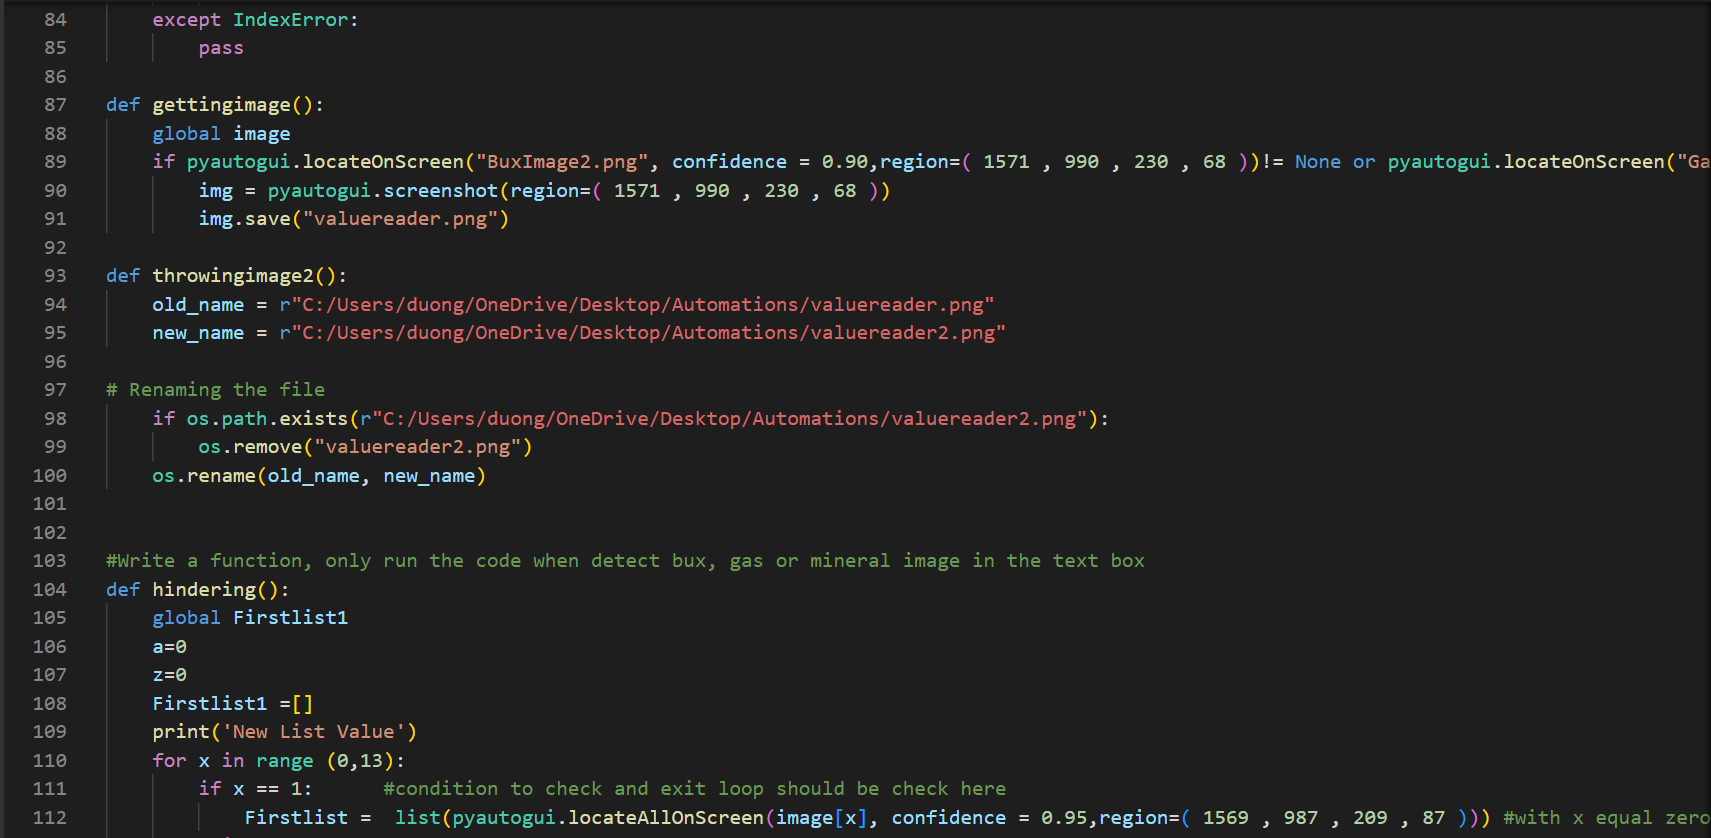
Task: Click the '# Renaming the file' comment
Action: (215, 390)
